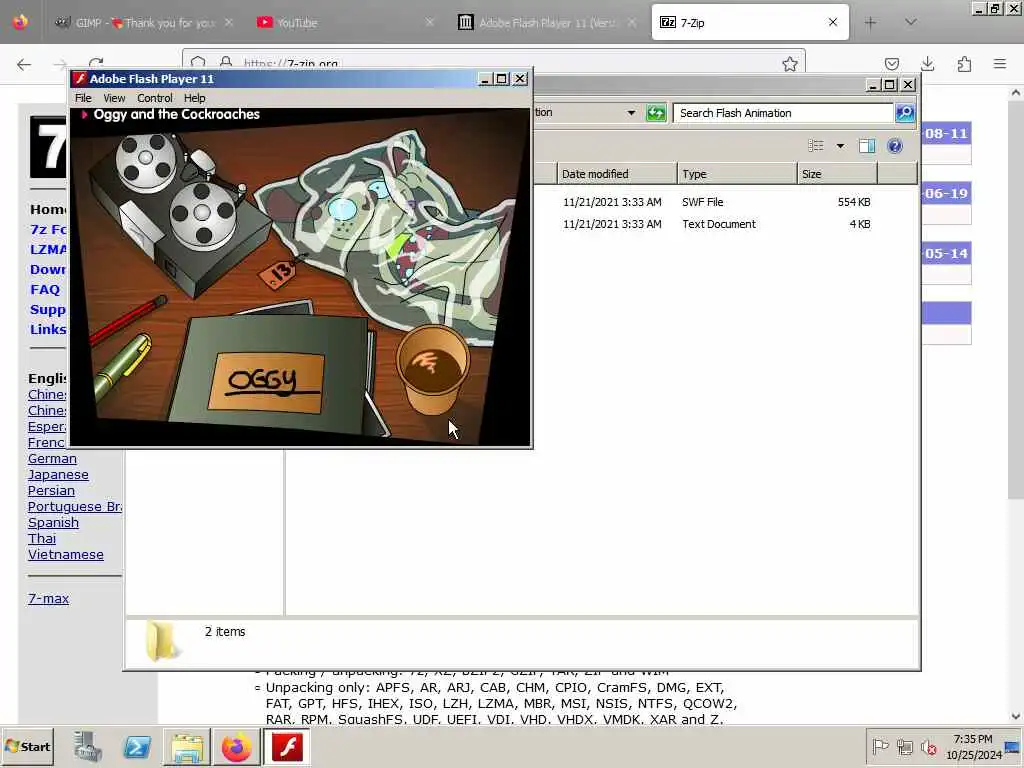This screenshot has height=768, width=1024.
Task: Focus the Search Flash Animation field
Action: pyautogui.click(x=783, y=113)
